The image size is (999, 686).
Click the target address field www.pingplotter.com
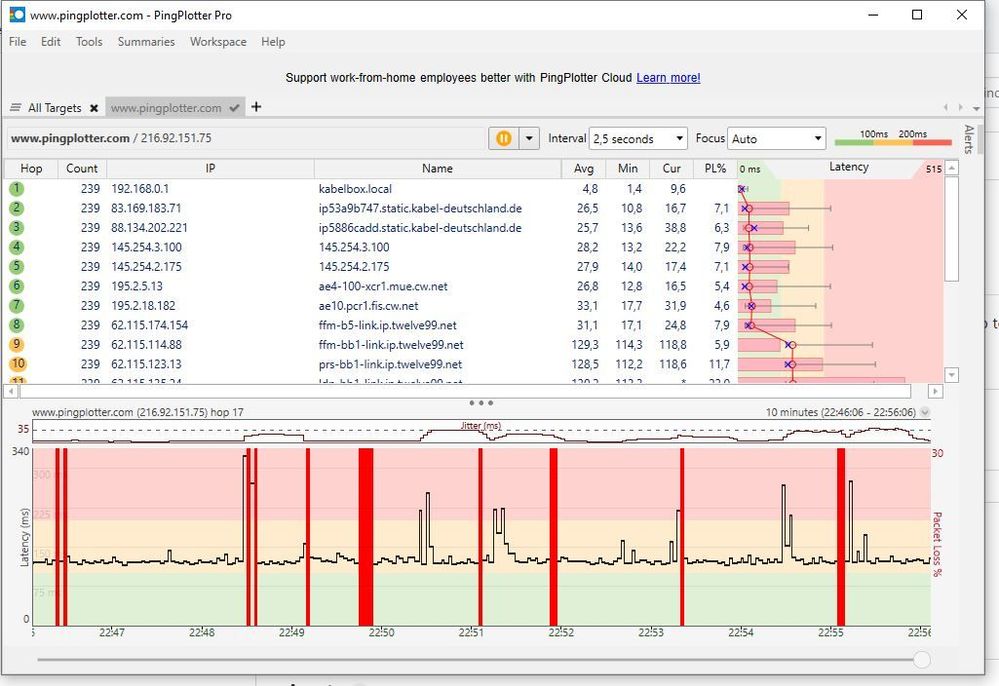245,138
